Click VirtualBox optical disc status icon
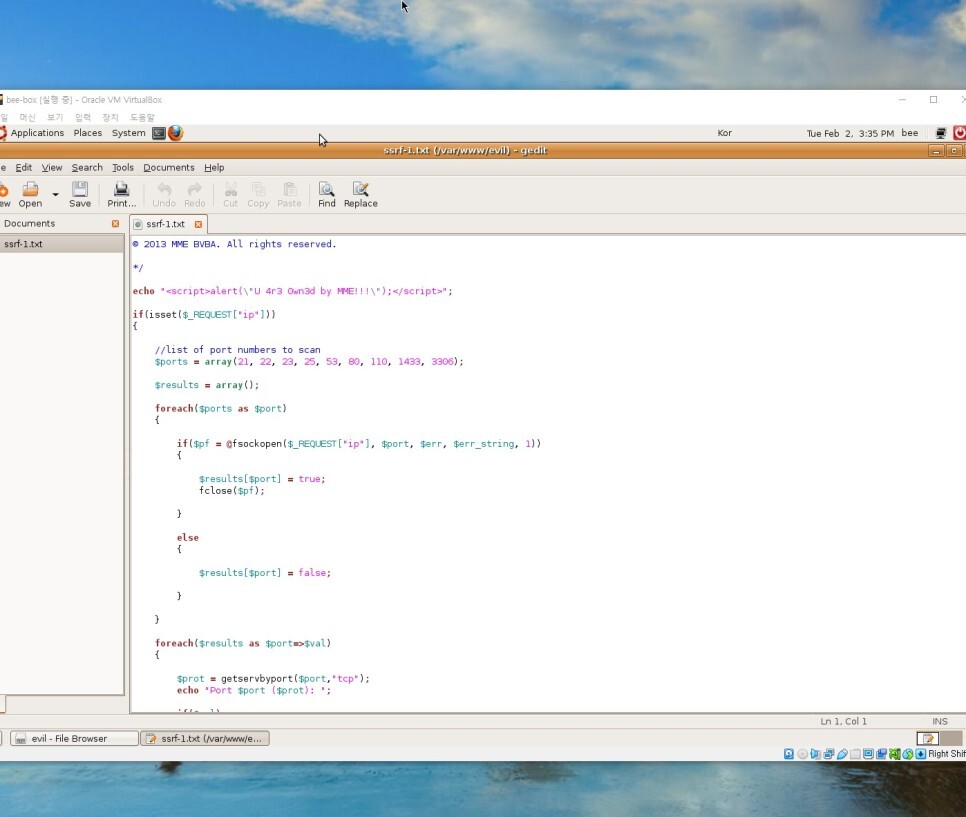The height and width of the screenshot is (817, 966). 802,754
